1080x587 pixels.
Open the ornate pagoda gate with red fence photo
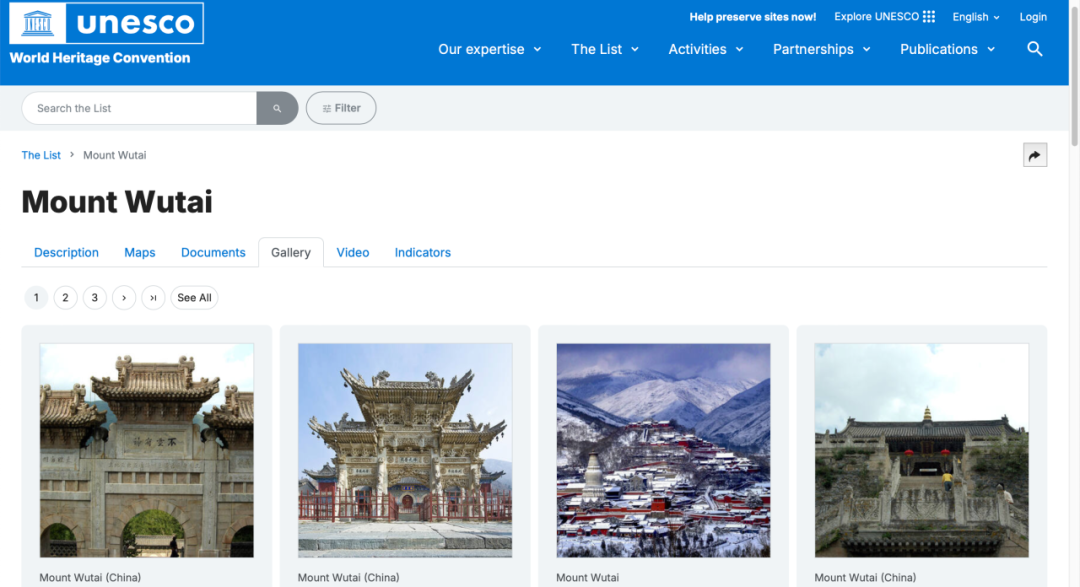click(x=405, y=451)
